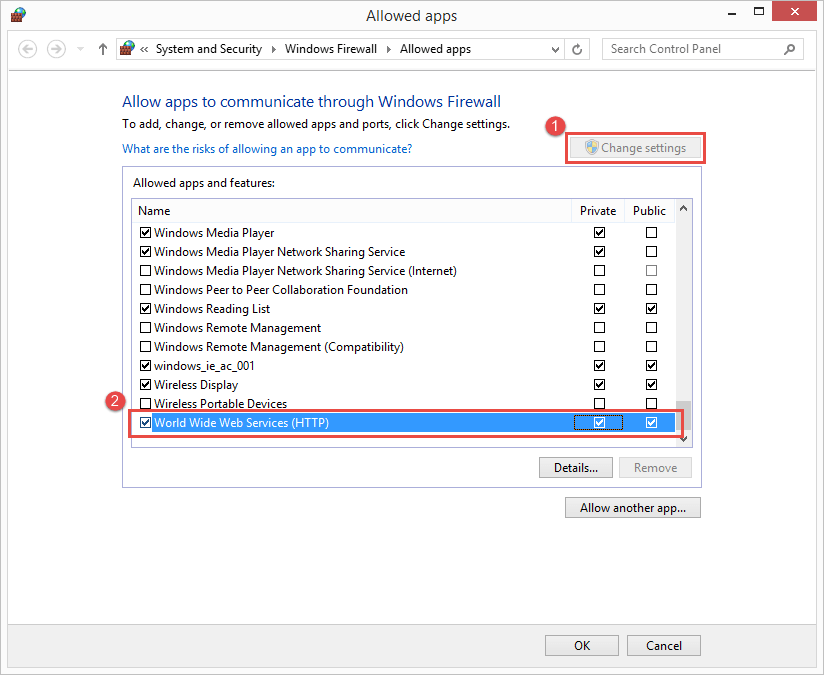Close the Allowed apps window
Viewport: 824px width, 675px height.
[x=795, y=12]
